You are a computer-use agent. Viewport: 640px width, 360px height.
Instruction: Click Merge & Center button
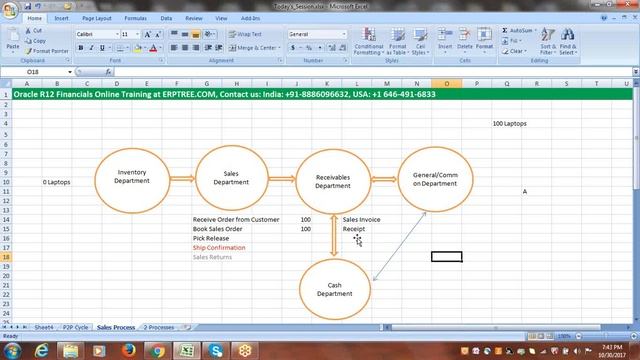click(254, 48)
